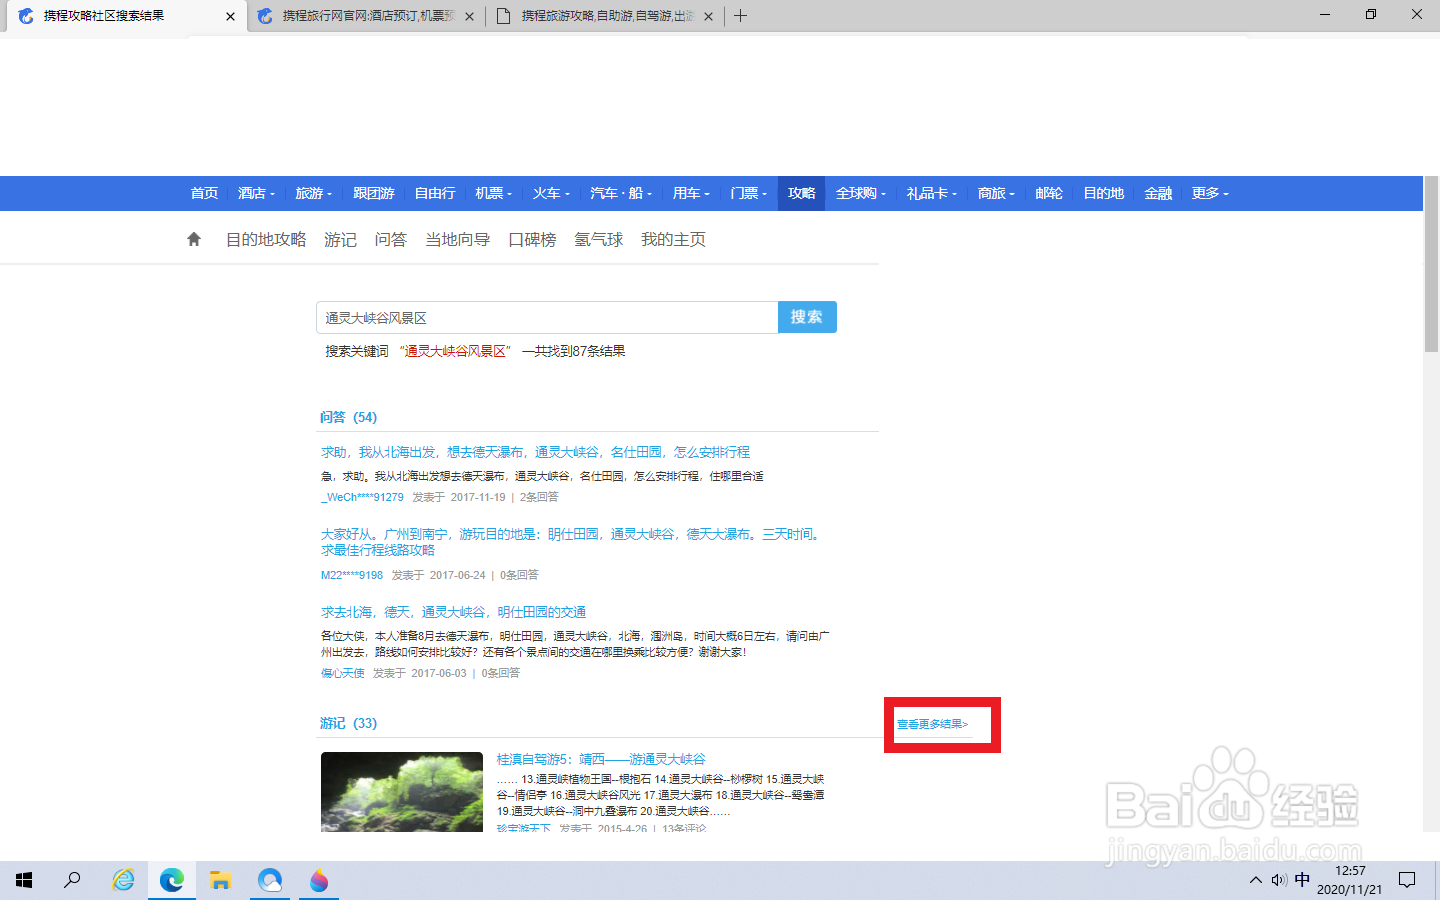Open question 求助，我从北海出发
This screenshot has width=1440, height=900.
tap(535, 452)
